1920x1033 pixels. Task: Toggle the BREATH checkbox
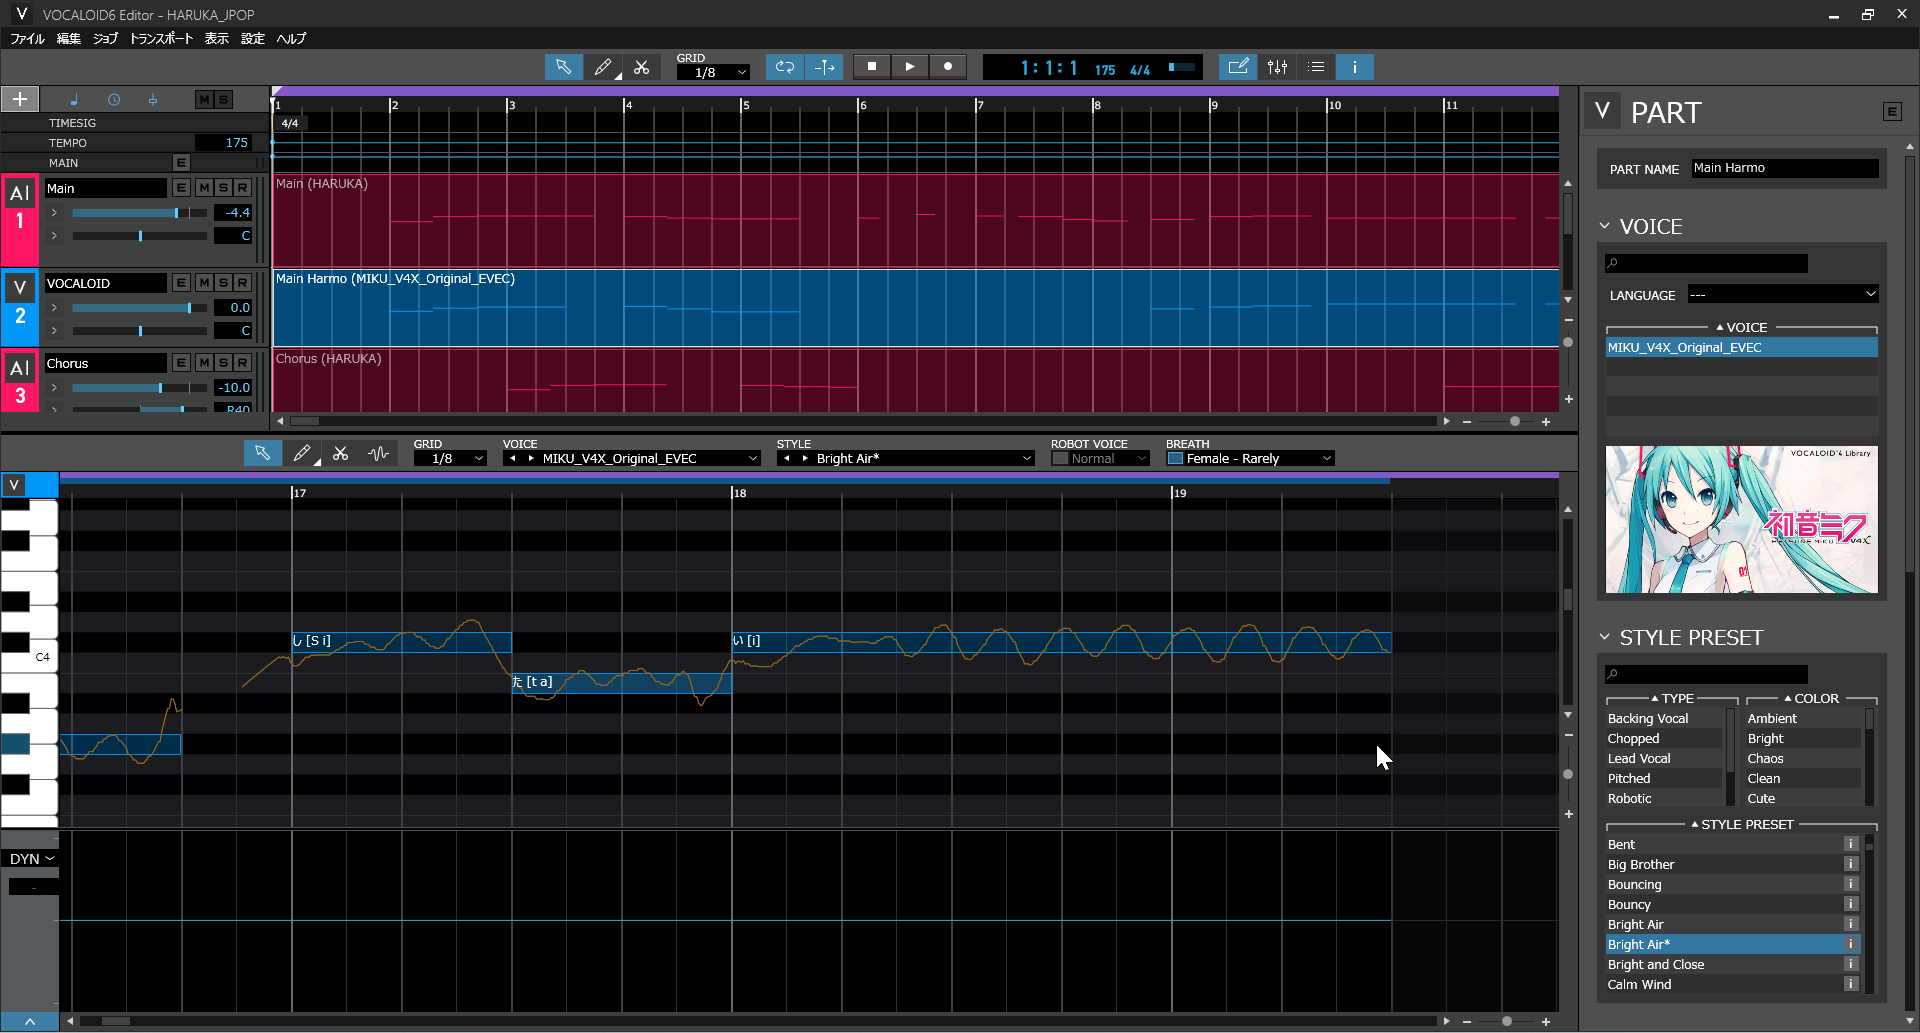coord(1175,458)
